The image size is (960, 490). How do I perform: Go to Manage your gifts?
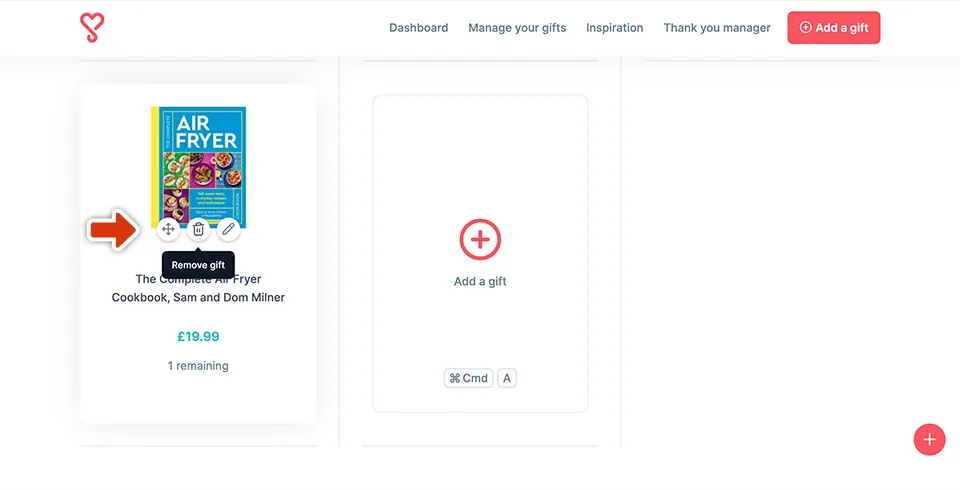(517, 28)
